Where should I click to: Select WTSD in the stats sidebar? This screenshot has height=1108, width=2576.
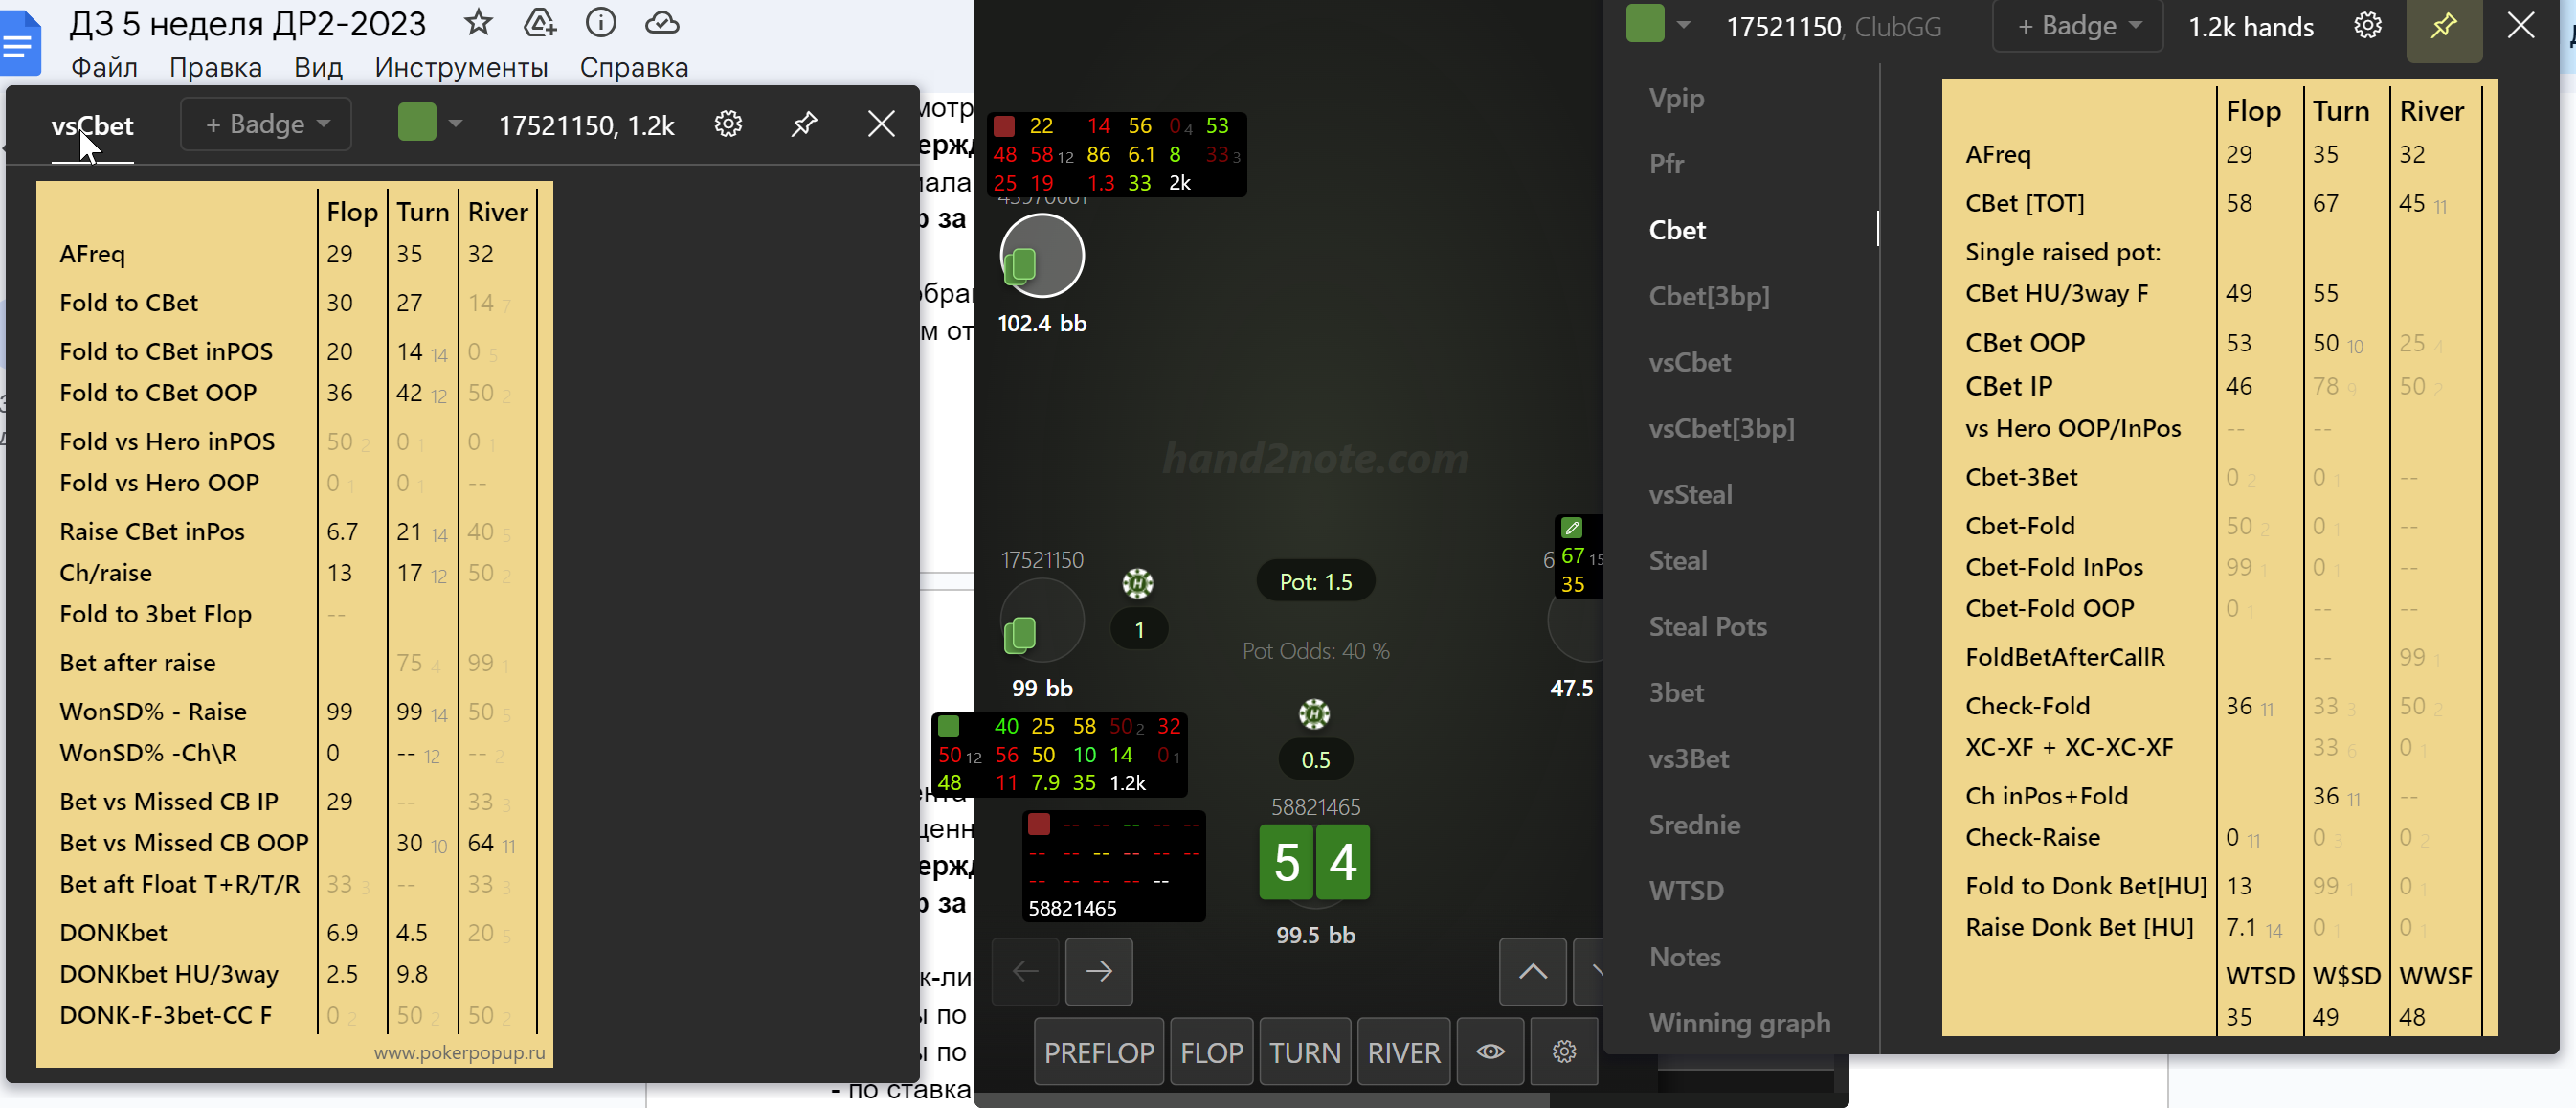(x=1686, y=890)
